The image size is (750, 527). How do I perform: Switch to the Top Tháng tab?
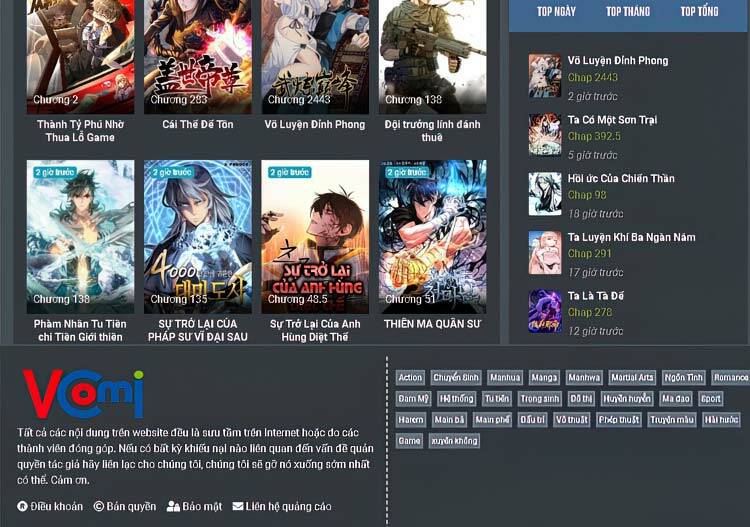(627, 12)
